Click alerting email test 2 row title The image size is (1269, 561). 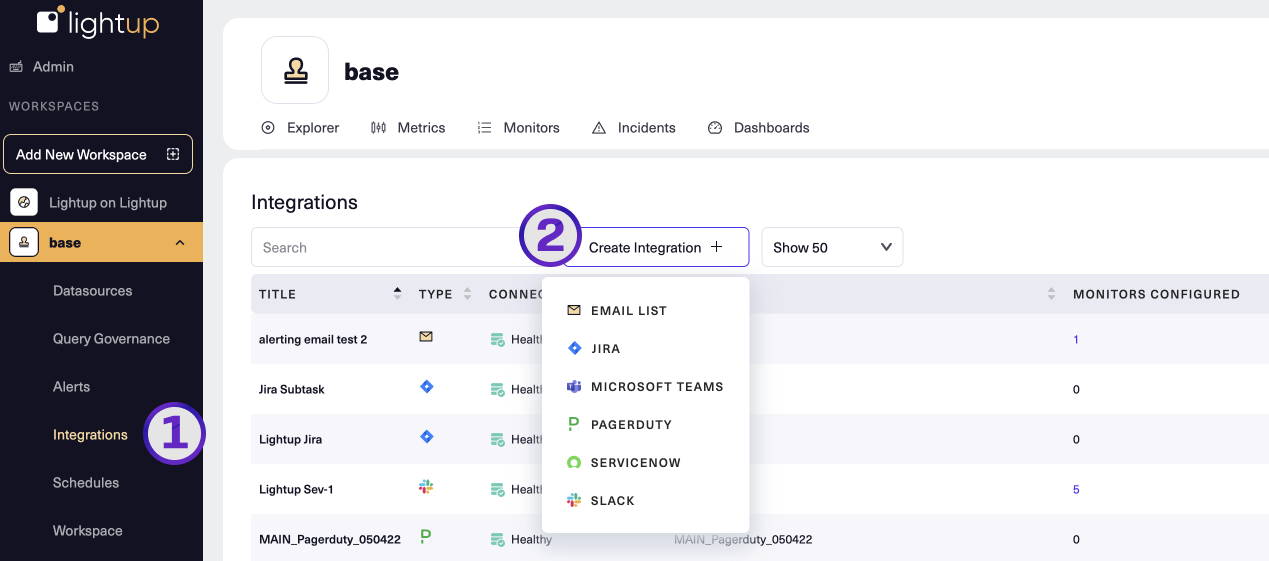tap(313, 339)
